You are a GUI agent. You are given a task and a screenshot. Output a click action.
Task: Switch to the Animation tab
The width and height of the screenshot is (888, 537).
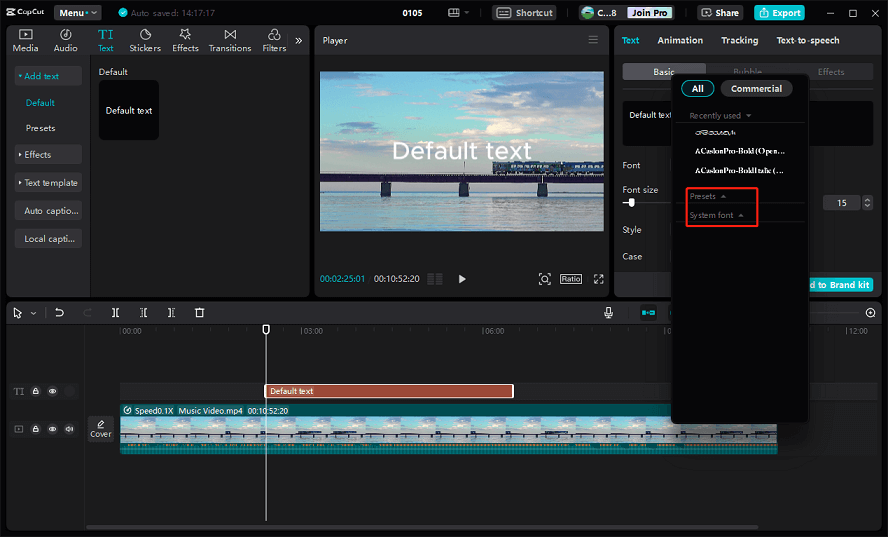[x=680, y=40]
